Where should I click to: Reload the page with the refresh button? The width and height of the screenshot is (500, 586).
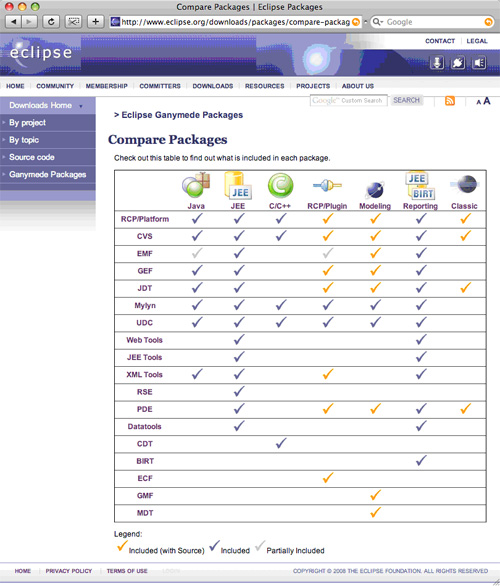click(x=51, y=22)
